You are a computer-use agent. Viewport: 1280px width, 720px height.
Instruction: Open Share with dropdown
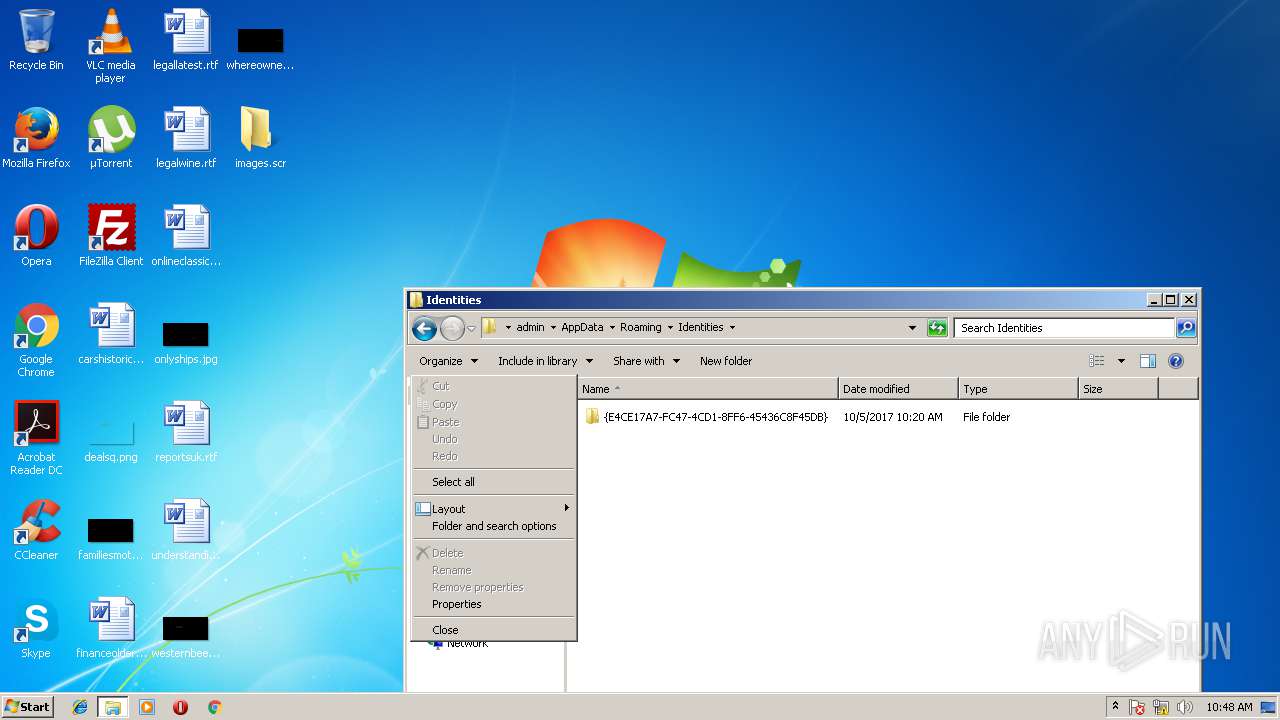coord(646,361)
